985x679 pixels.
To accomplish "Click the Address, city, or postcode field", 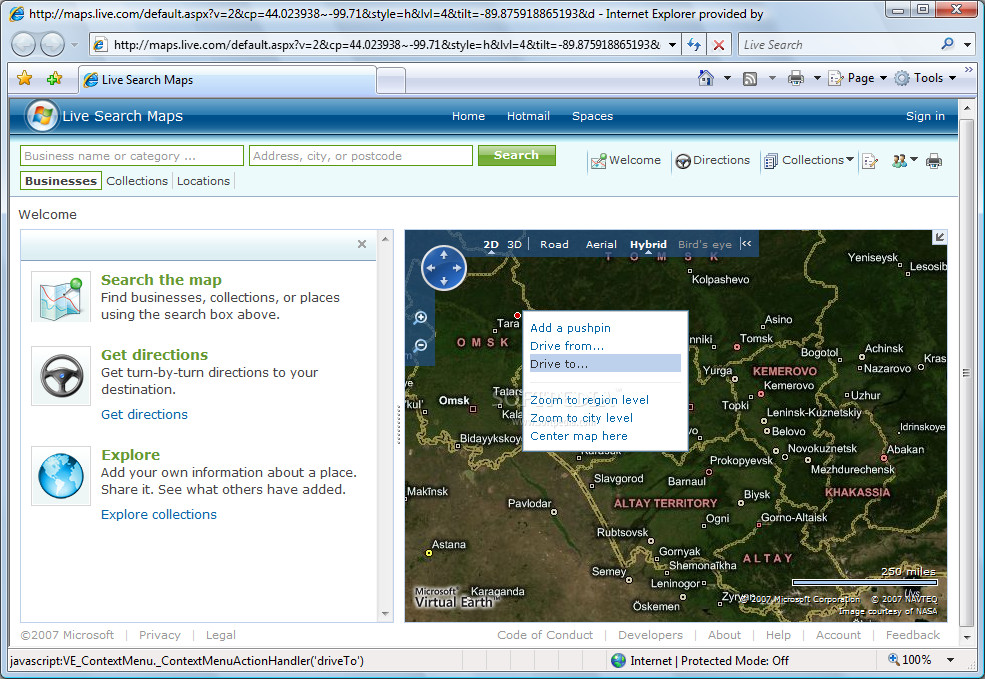I will pos(361,156).
